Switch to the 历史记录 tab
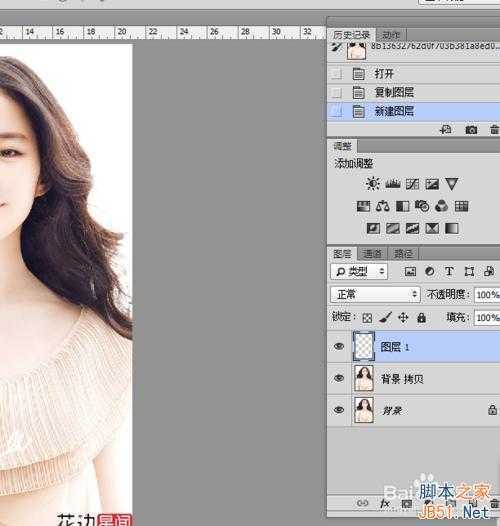Image resolution: width=500 pixels, height=526 pixels. point(351,35)
